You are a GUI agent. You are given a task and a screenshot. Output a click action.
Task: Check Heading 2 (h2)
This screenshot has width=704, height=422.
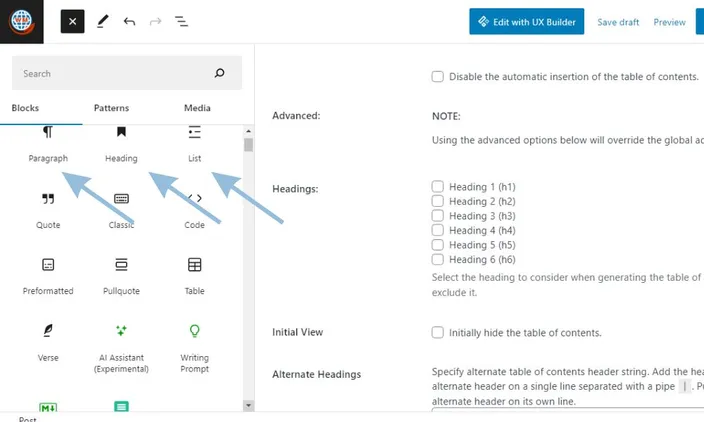[438, 201]
